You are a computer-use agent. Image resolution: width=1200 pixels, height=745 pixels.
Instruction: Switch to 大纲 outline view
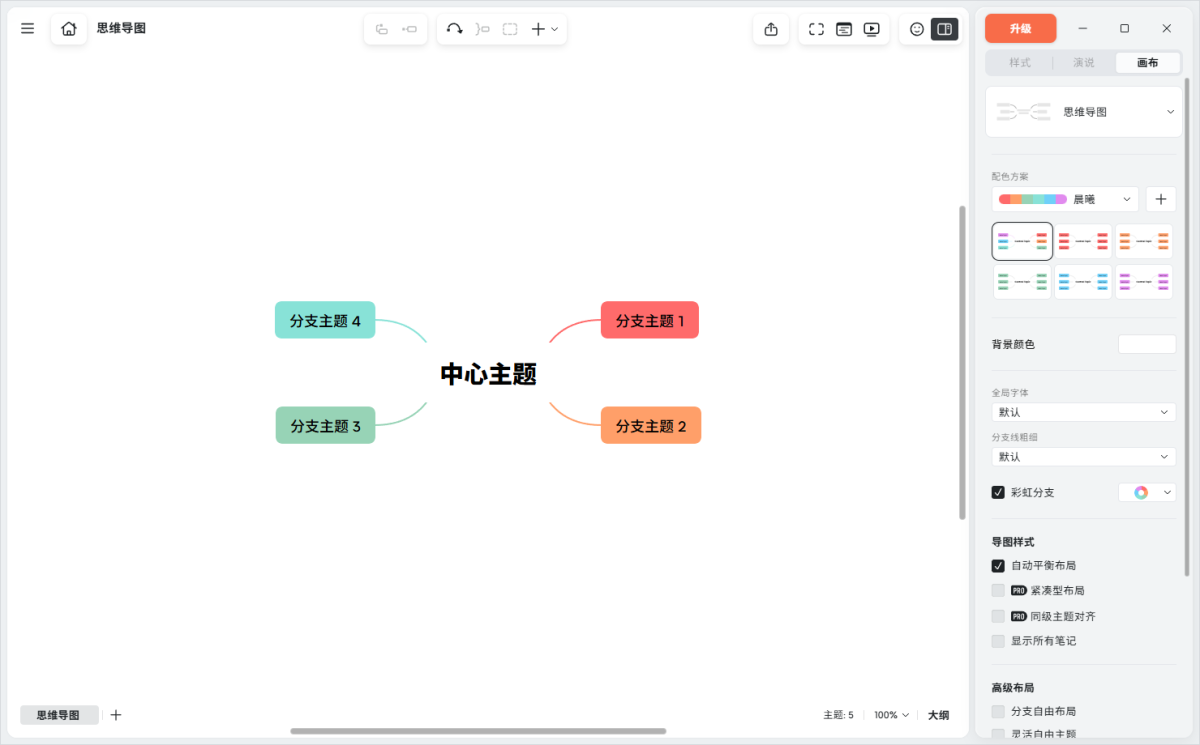[x=938, y=715]
